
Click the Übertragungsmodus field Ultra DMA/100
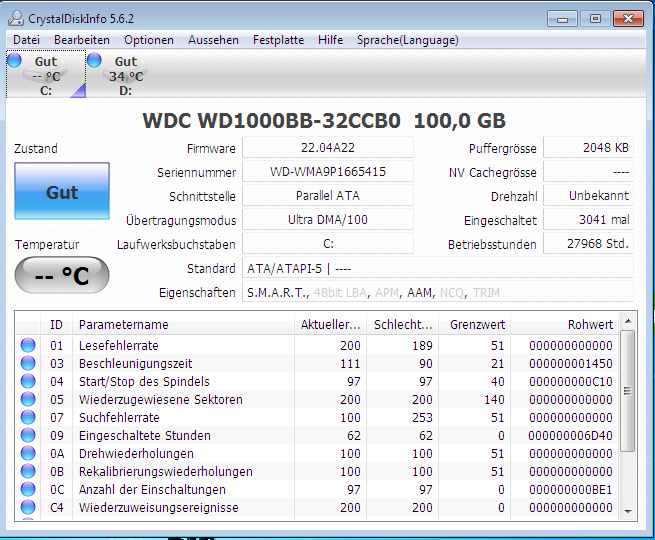328,220
